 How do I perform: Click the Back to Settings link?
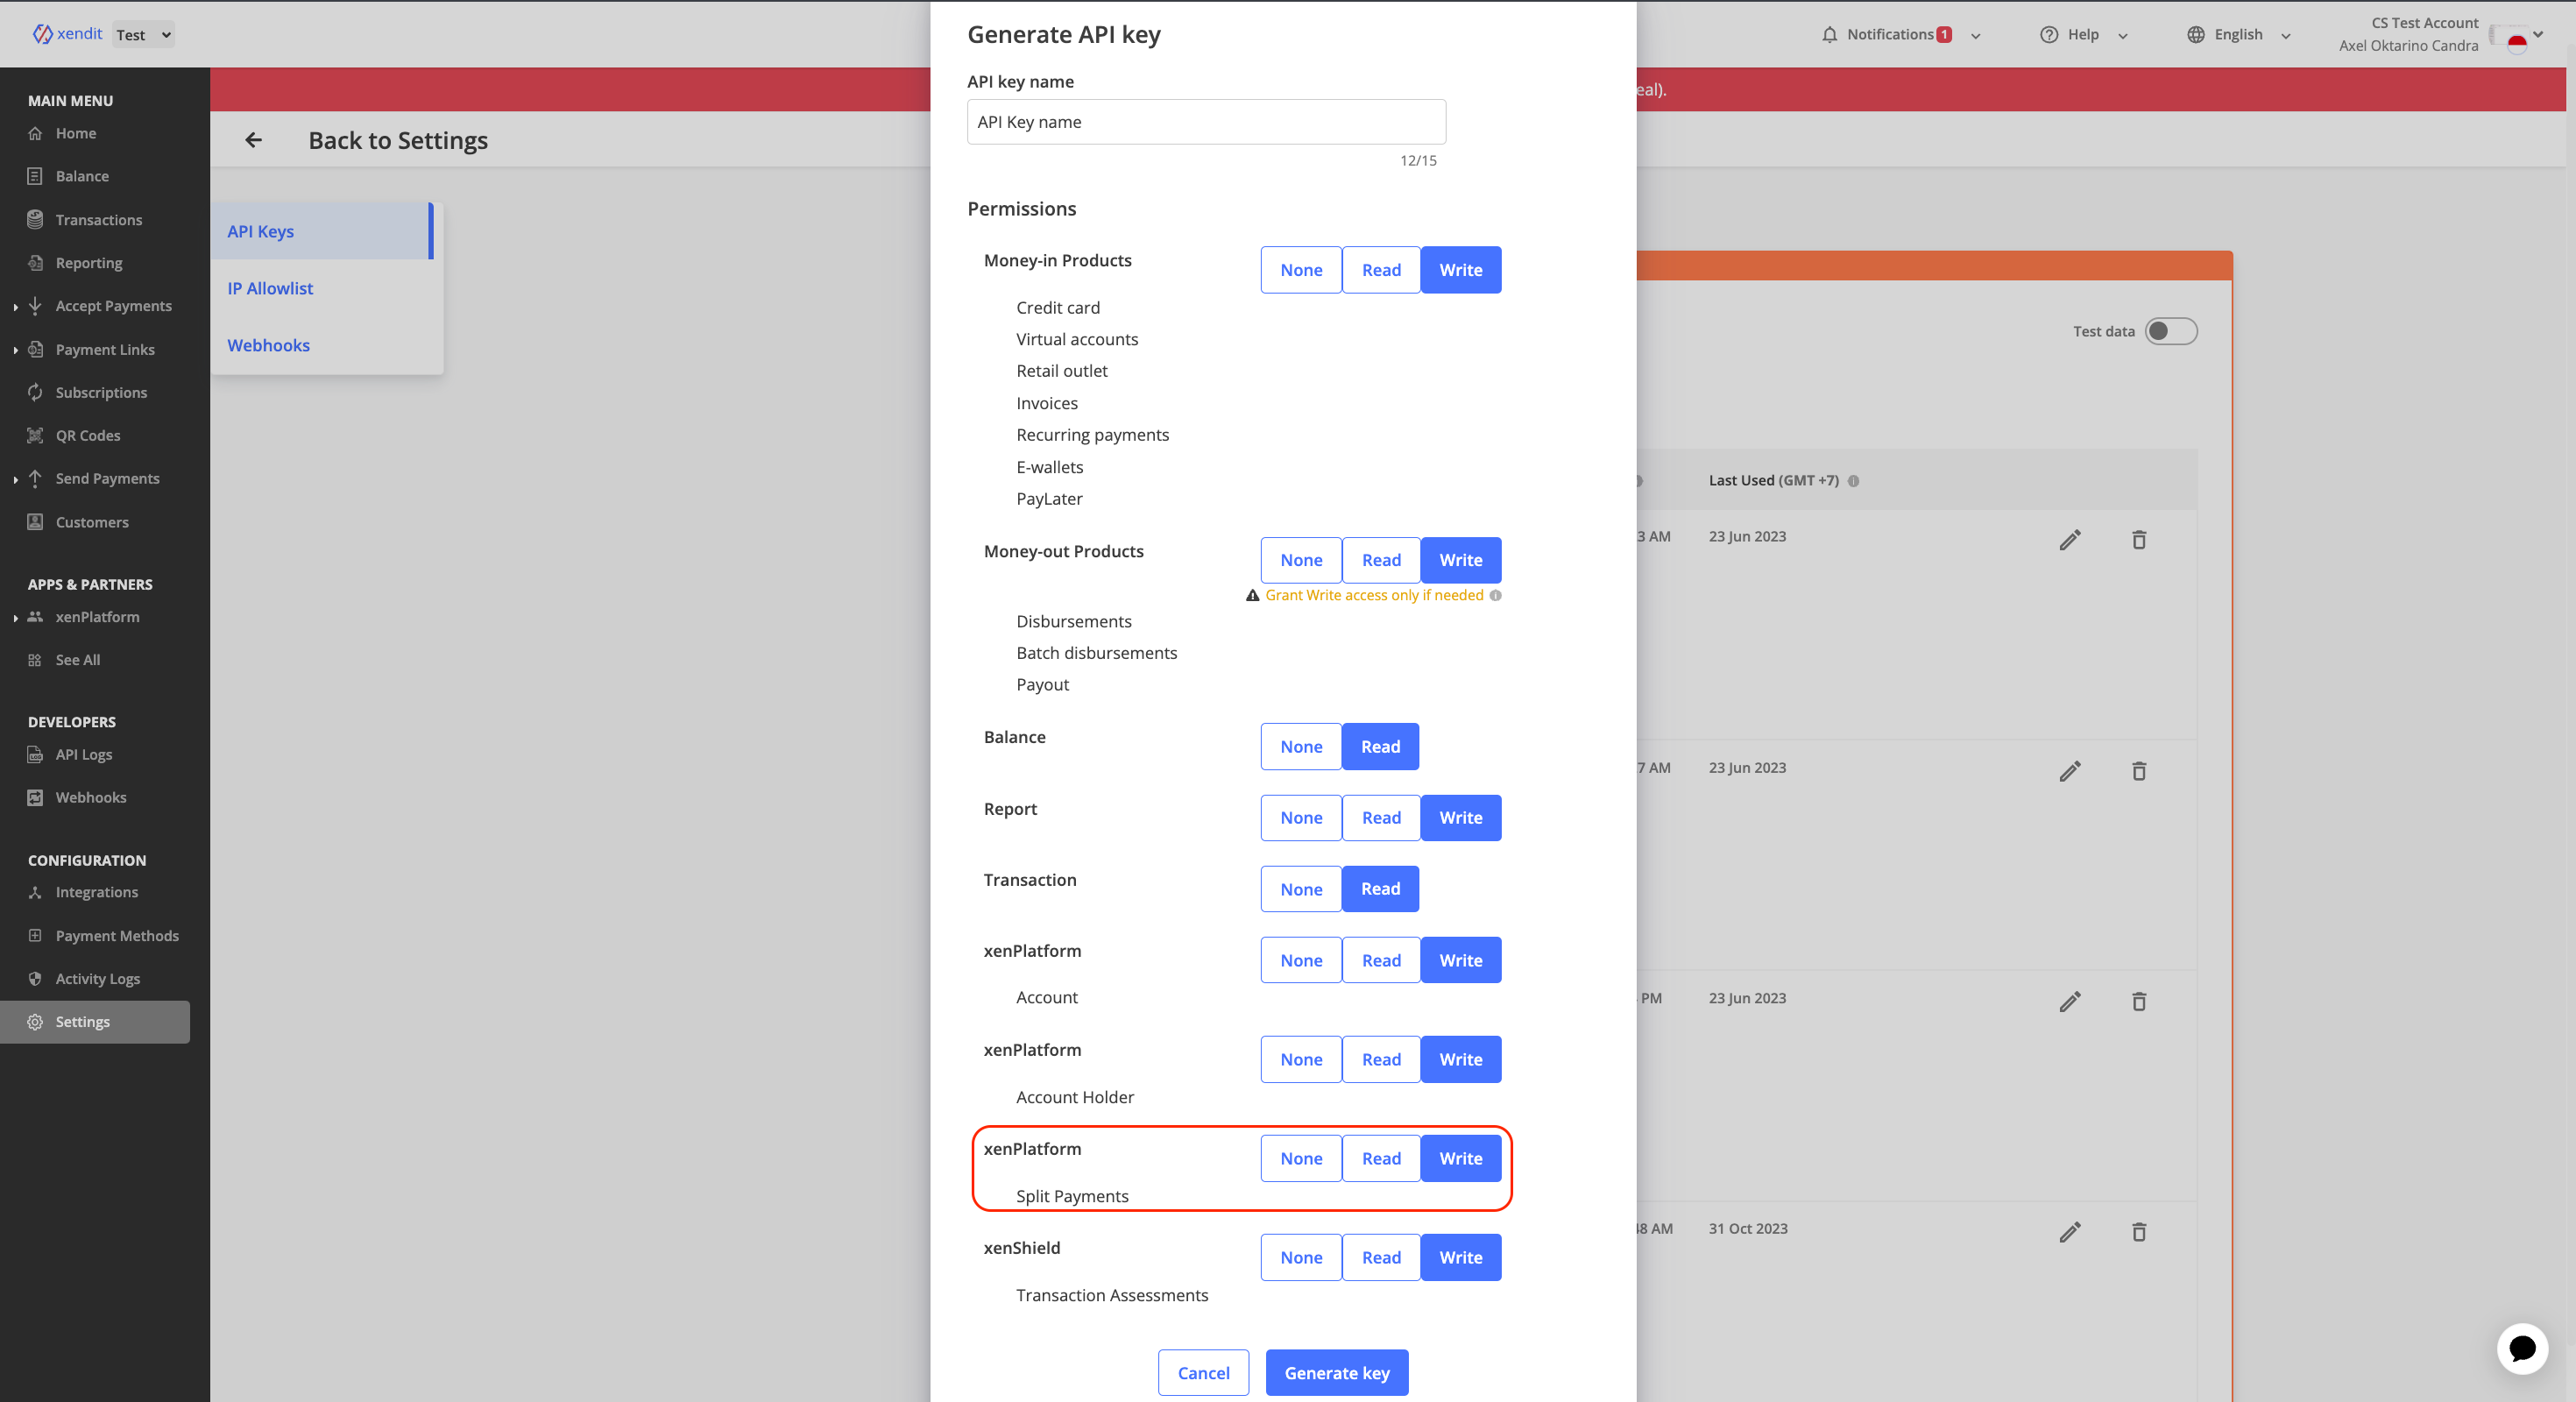point(398,140)
